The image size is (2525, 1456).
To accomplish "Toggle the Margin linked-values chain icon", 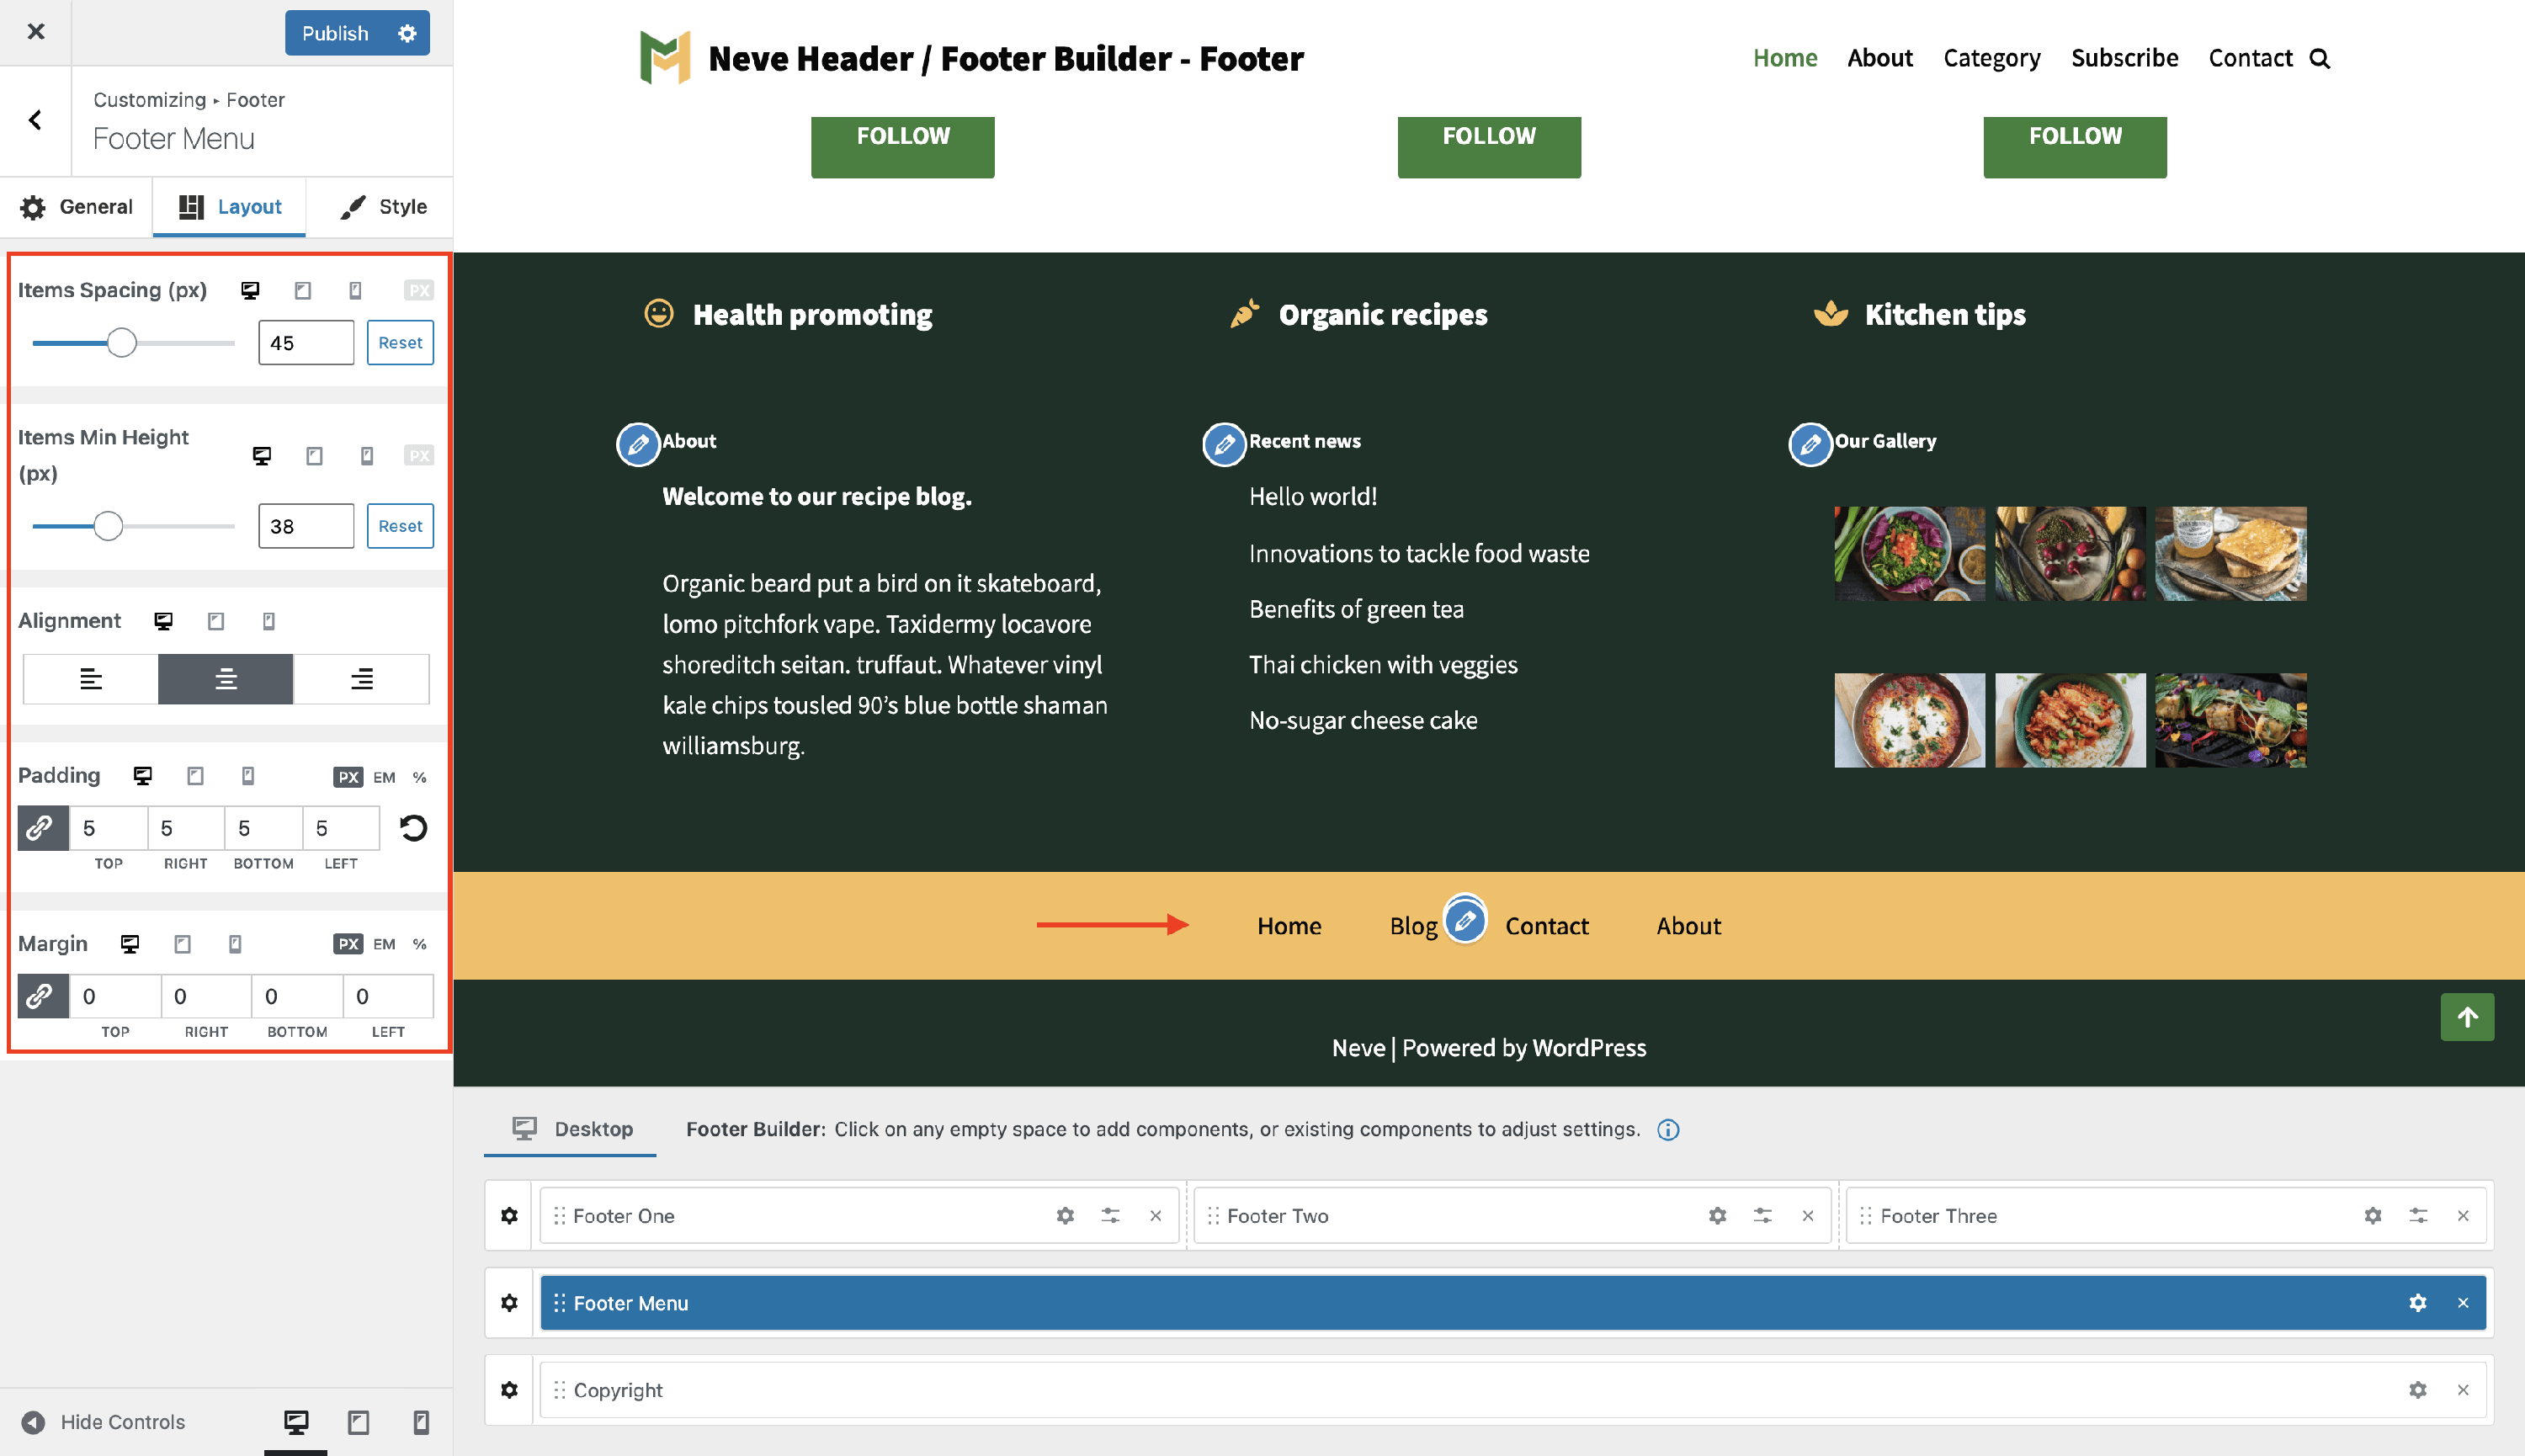I will pyautogui.click(x=40, y=996).
